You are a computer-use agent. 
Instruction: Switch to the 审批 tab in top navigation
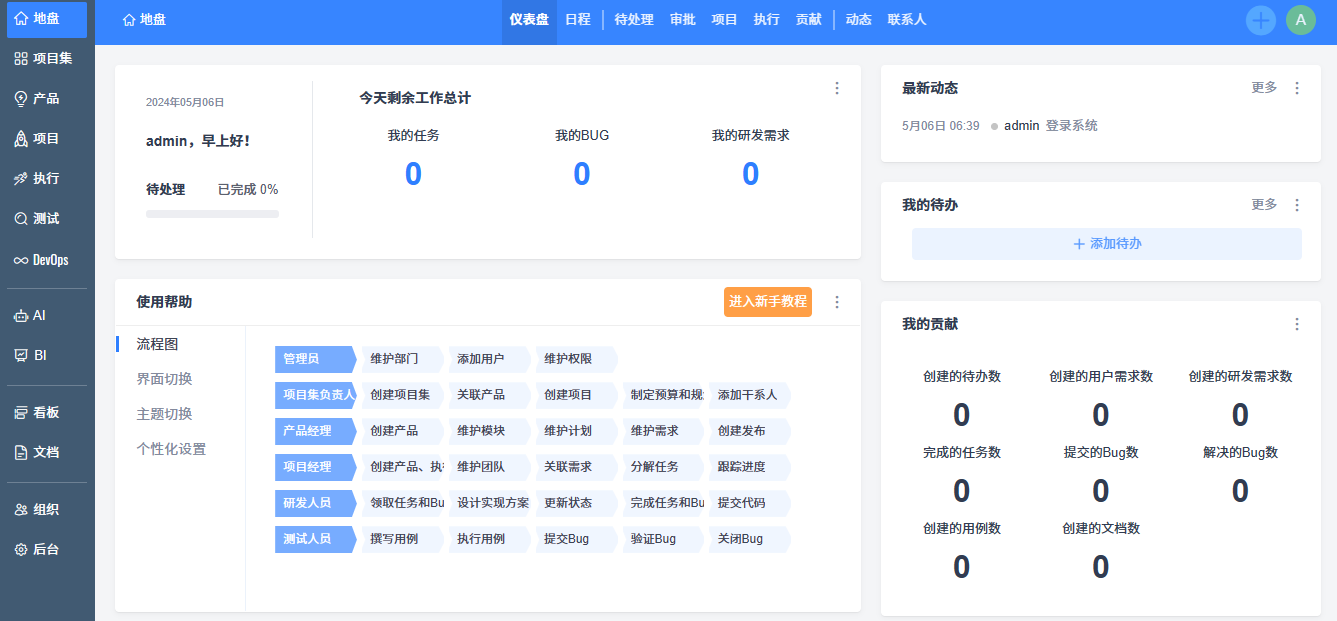(682, 20)
